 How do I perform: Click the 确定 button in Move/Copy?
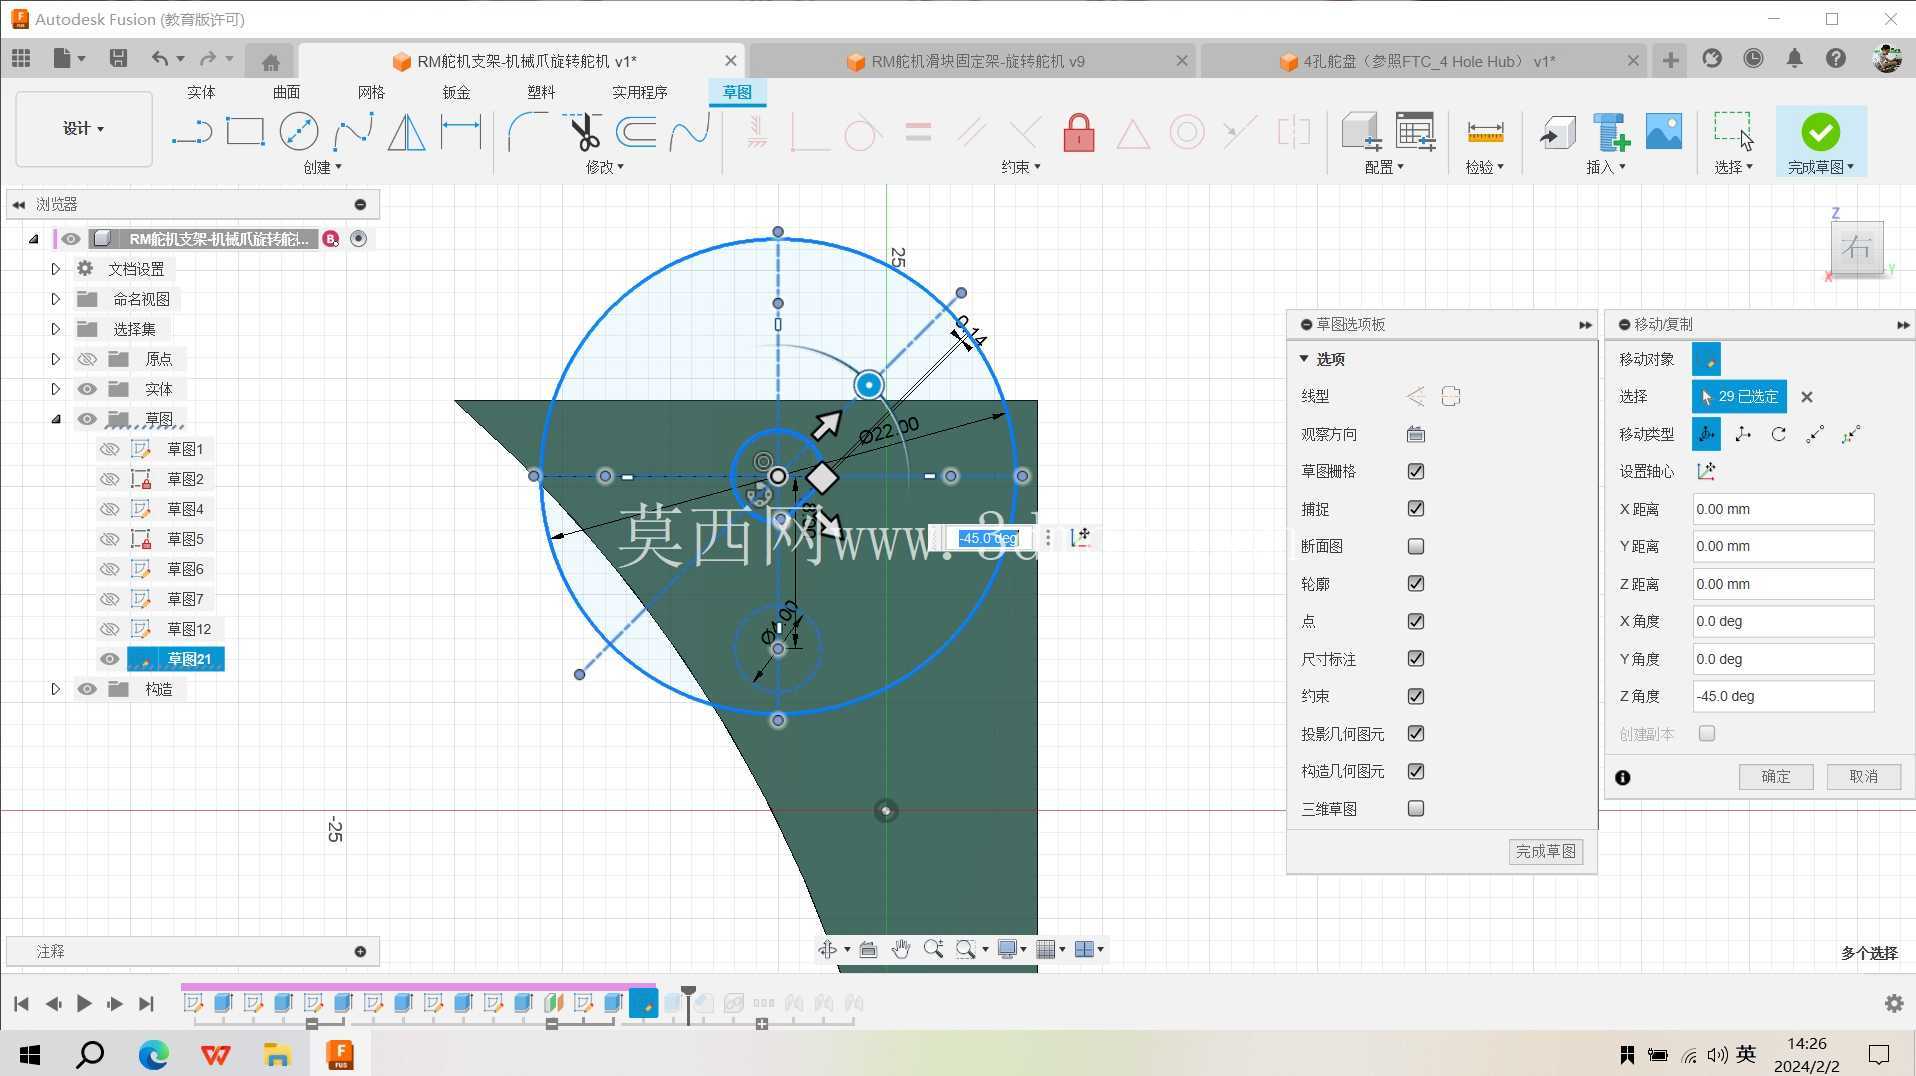pyautogui.click(x=1775, y=776)
